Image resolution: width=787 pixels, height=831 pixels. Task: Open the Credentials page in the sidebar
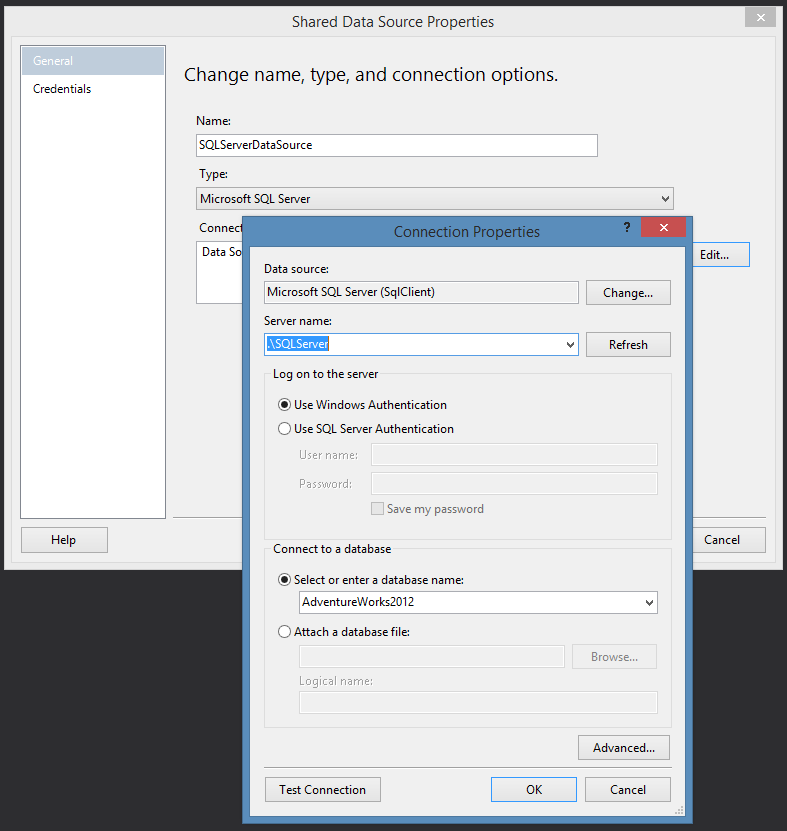coord(93,89)
